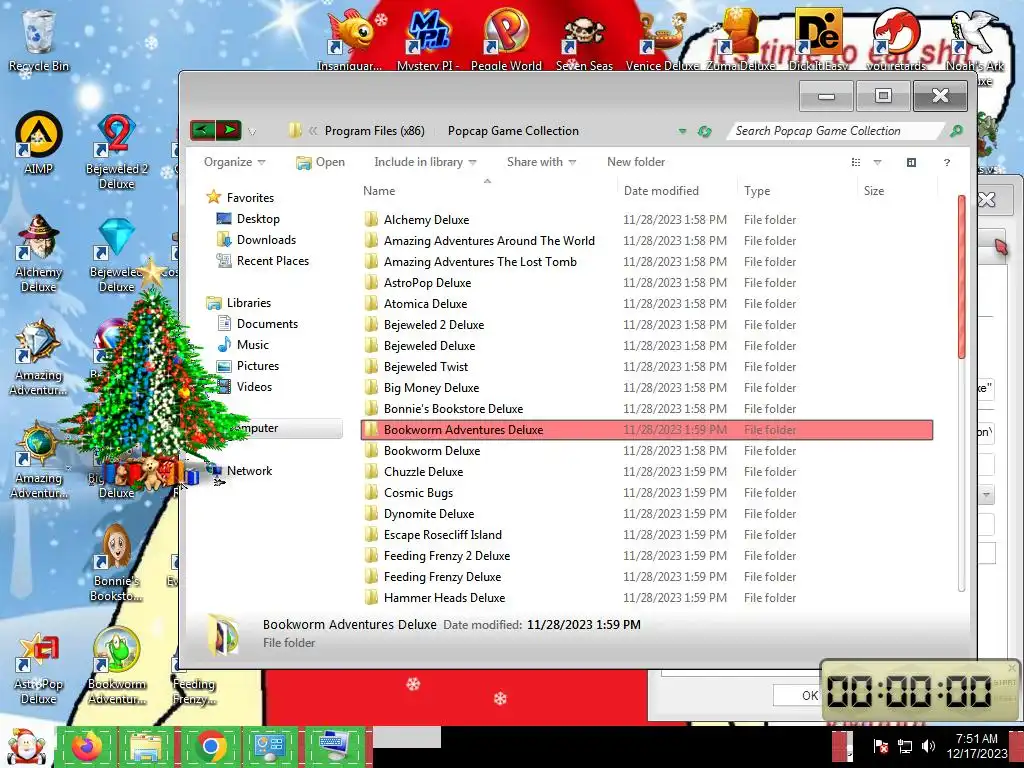Click the Search Popcap Game Collection field

837,131
